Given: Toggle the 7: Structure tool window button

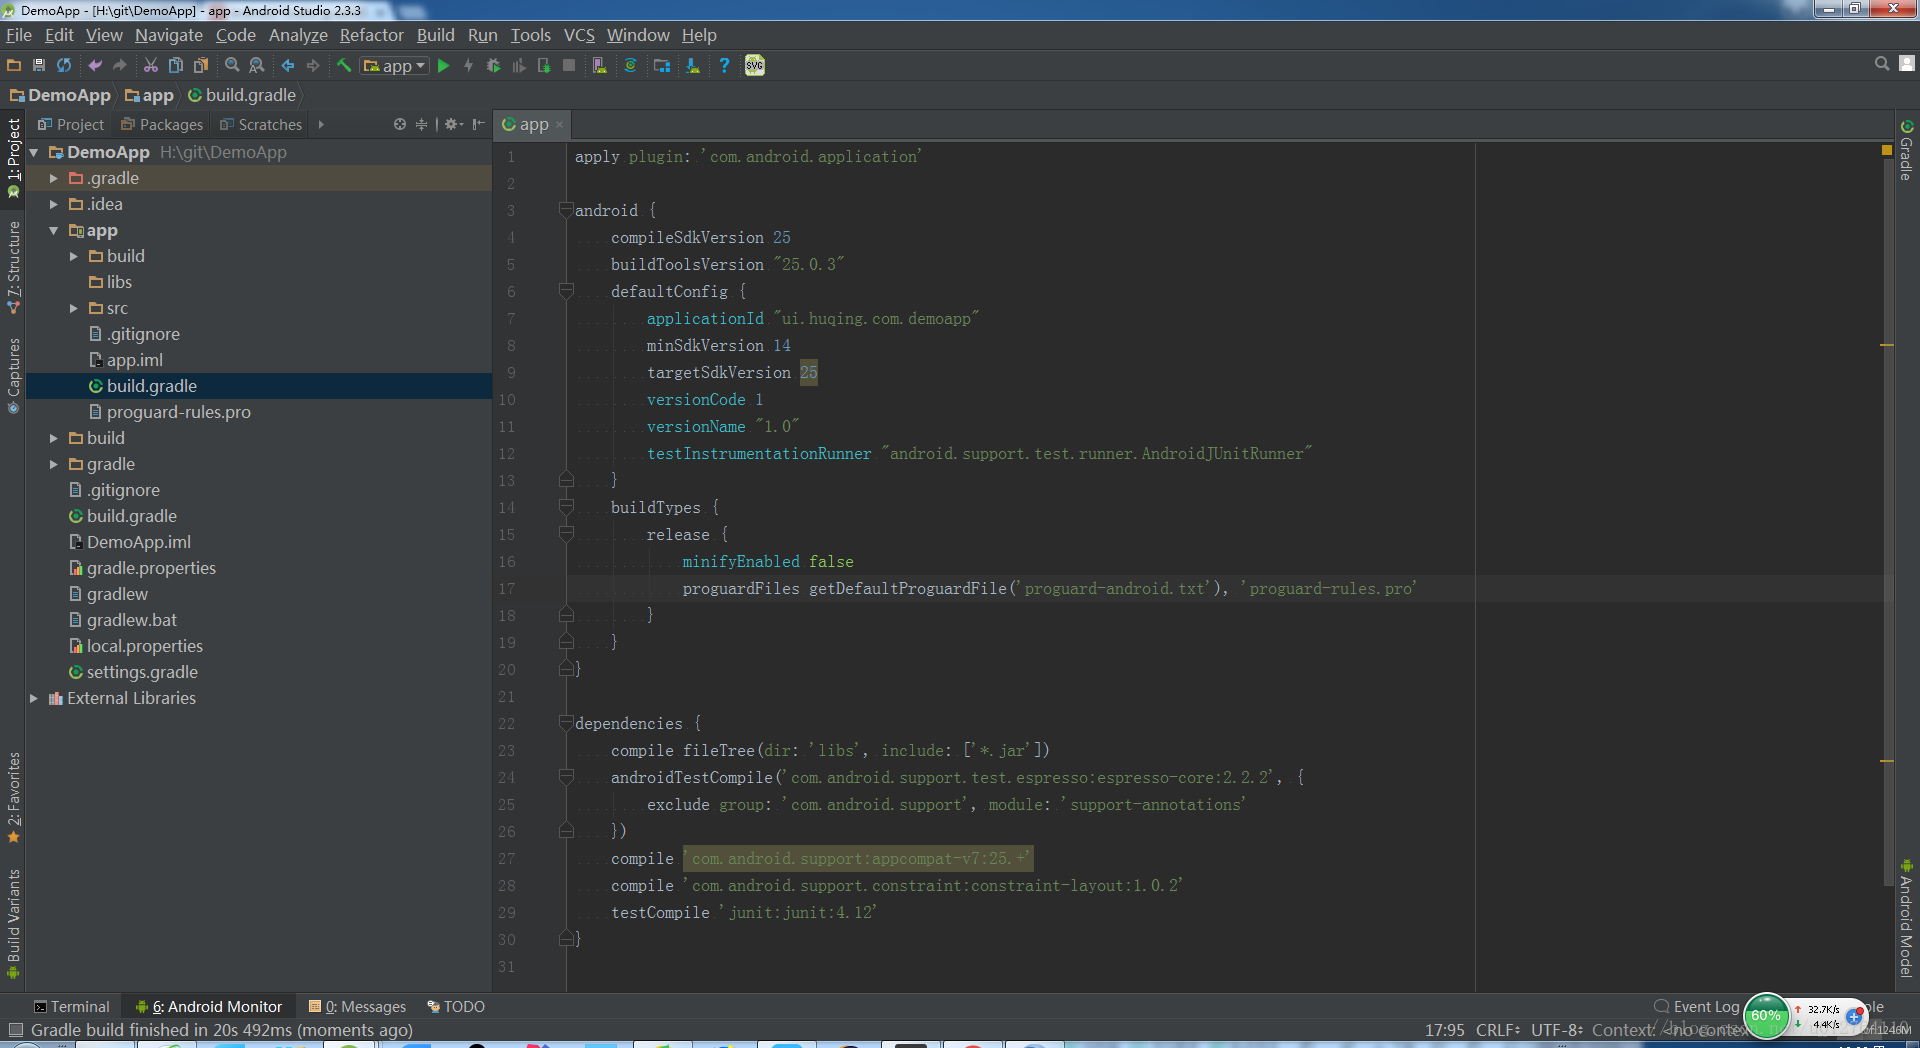Looking at the screenshot, I should [x=13, y=268].
